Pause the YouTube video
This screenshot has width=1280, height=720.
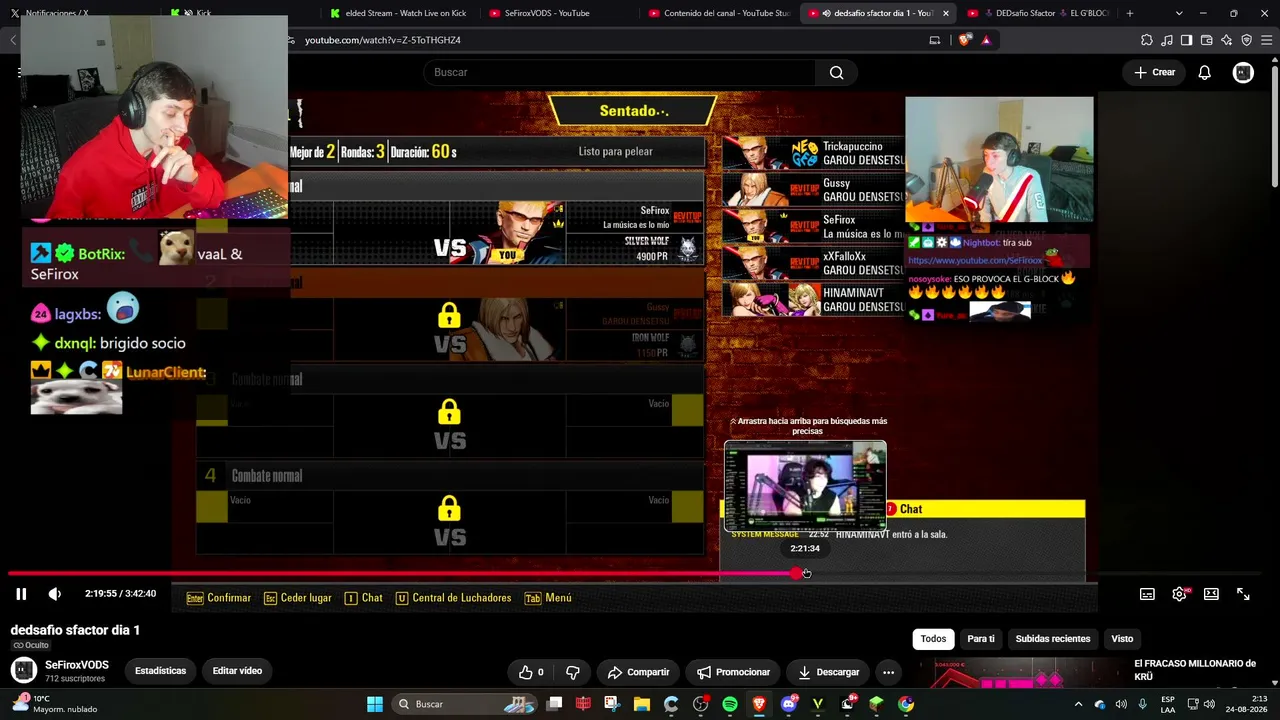(x=21, y=594)
